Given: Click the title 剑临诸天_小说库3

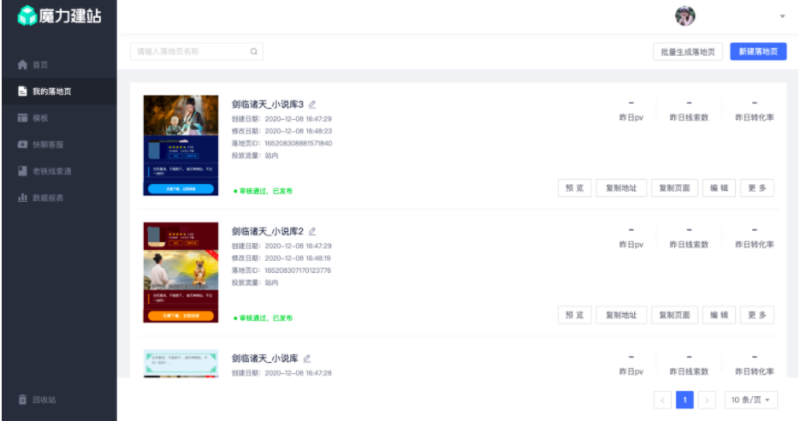Looking at the screenshot, I should coord(267,105).
